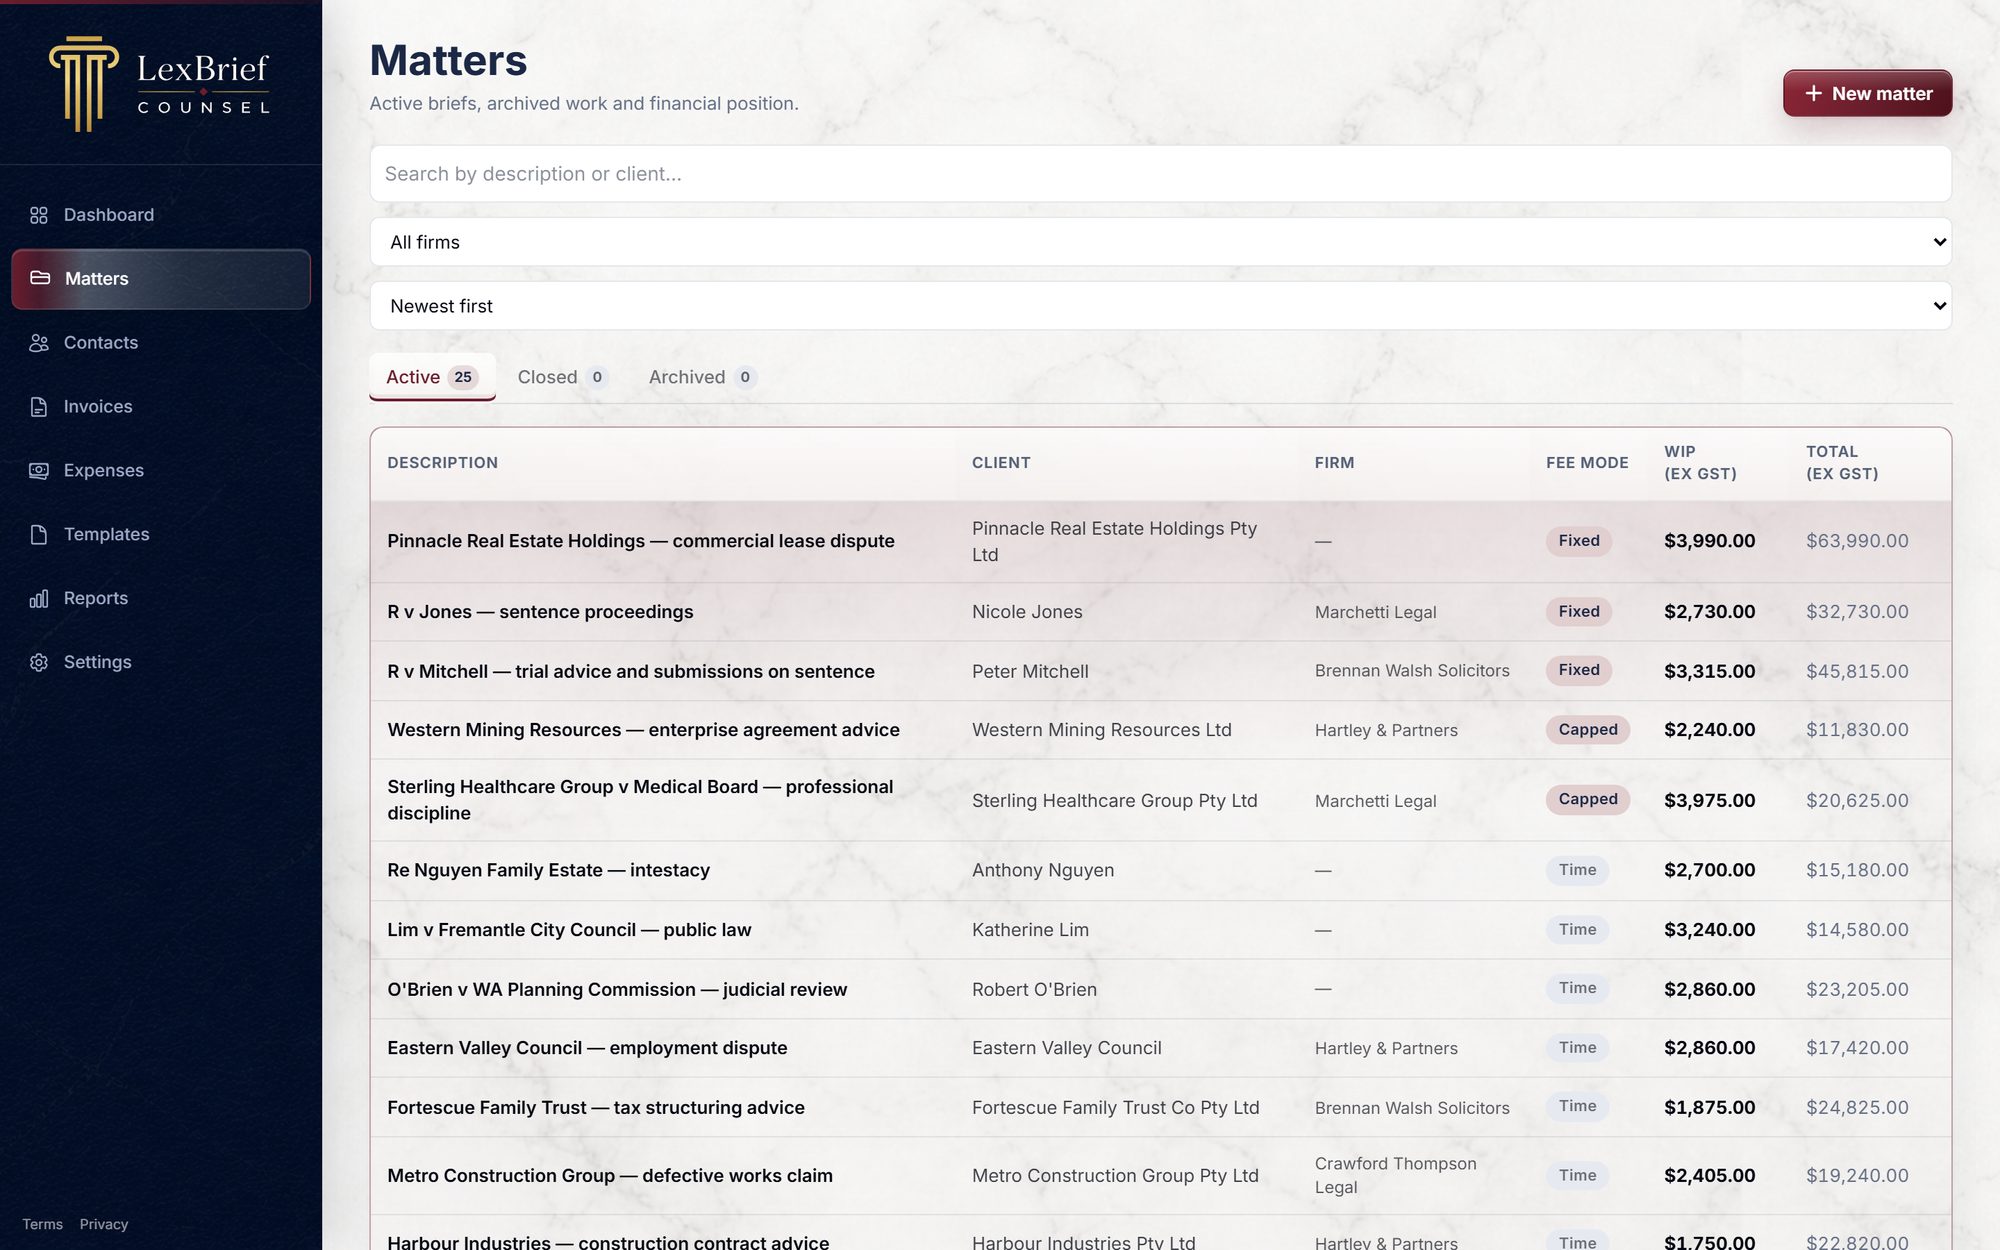
Task: Click the Expenses banknote icon
Action: pyautogui.click(x=39, y=471)
